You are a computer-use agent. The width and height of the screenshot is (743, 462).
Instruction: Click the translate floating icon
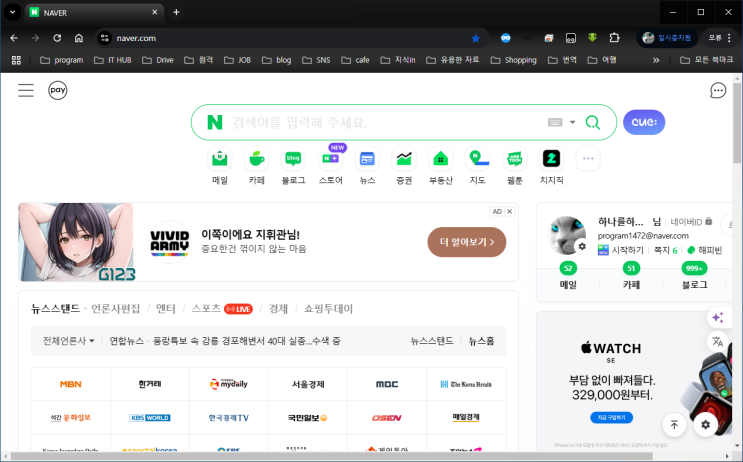pos(717,341)
